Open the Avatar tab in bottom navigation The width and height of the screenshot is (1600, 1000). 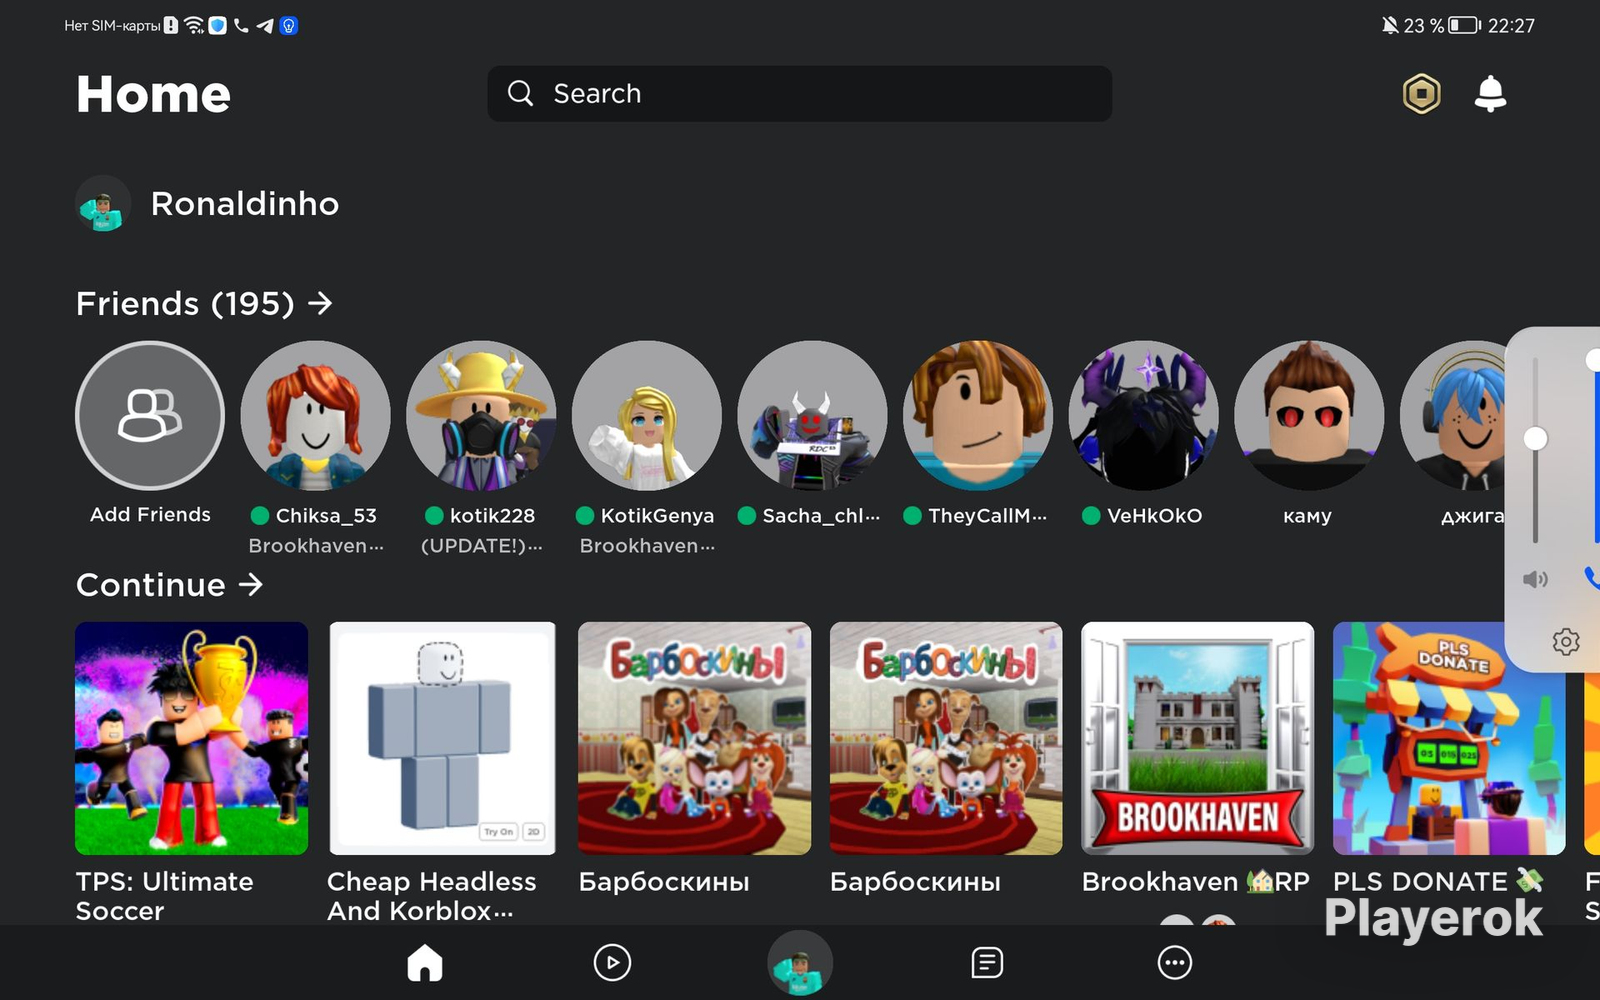tap(799, 963)
